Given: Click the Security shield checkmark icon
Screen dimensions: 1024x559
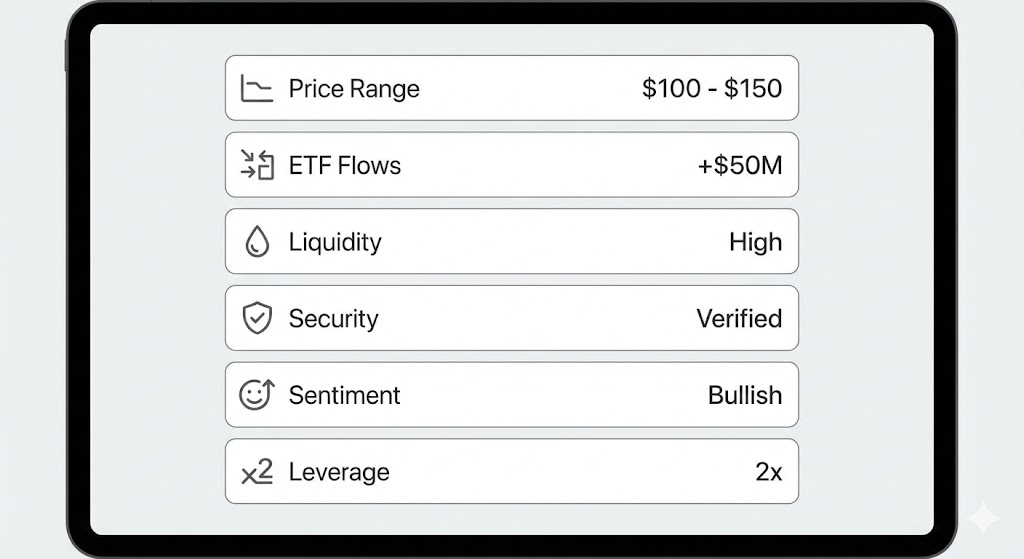Looking at the screenshot, I should coord(257,319).
